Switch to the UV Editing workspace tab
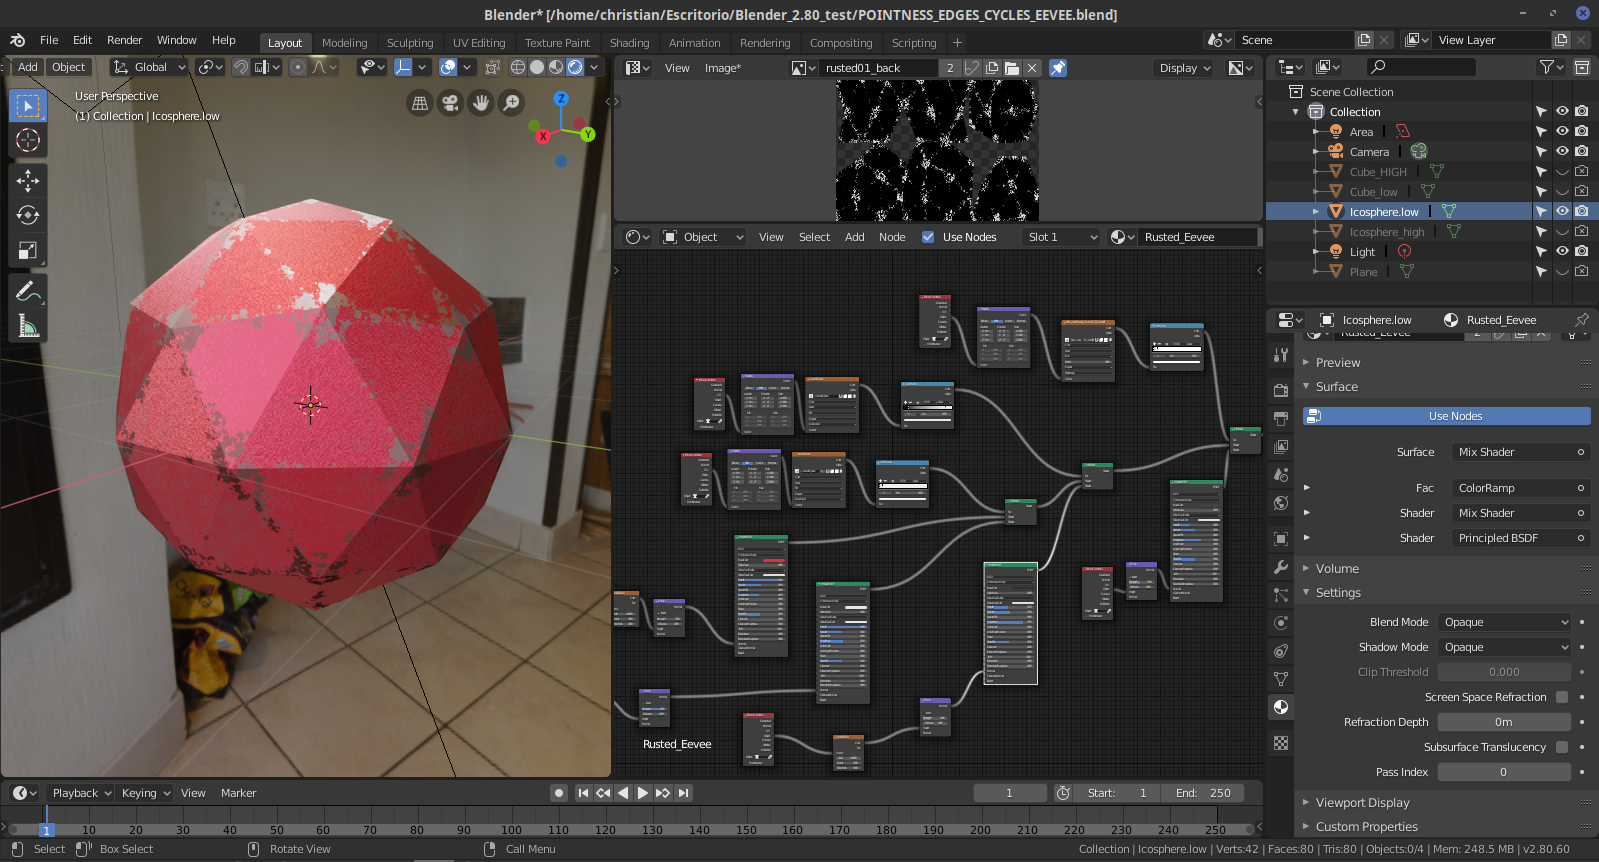The height and width of the screenshot is (862, 1599). click(479, 43)
